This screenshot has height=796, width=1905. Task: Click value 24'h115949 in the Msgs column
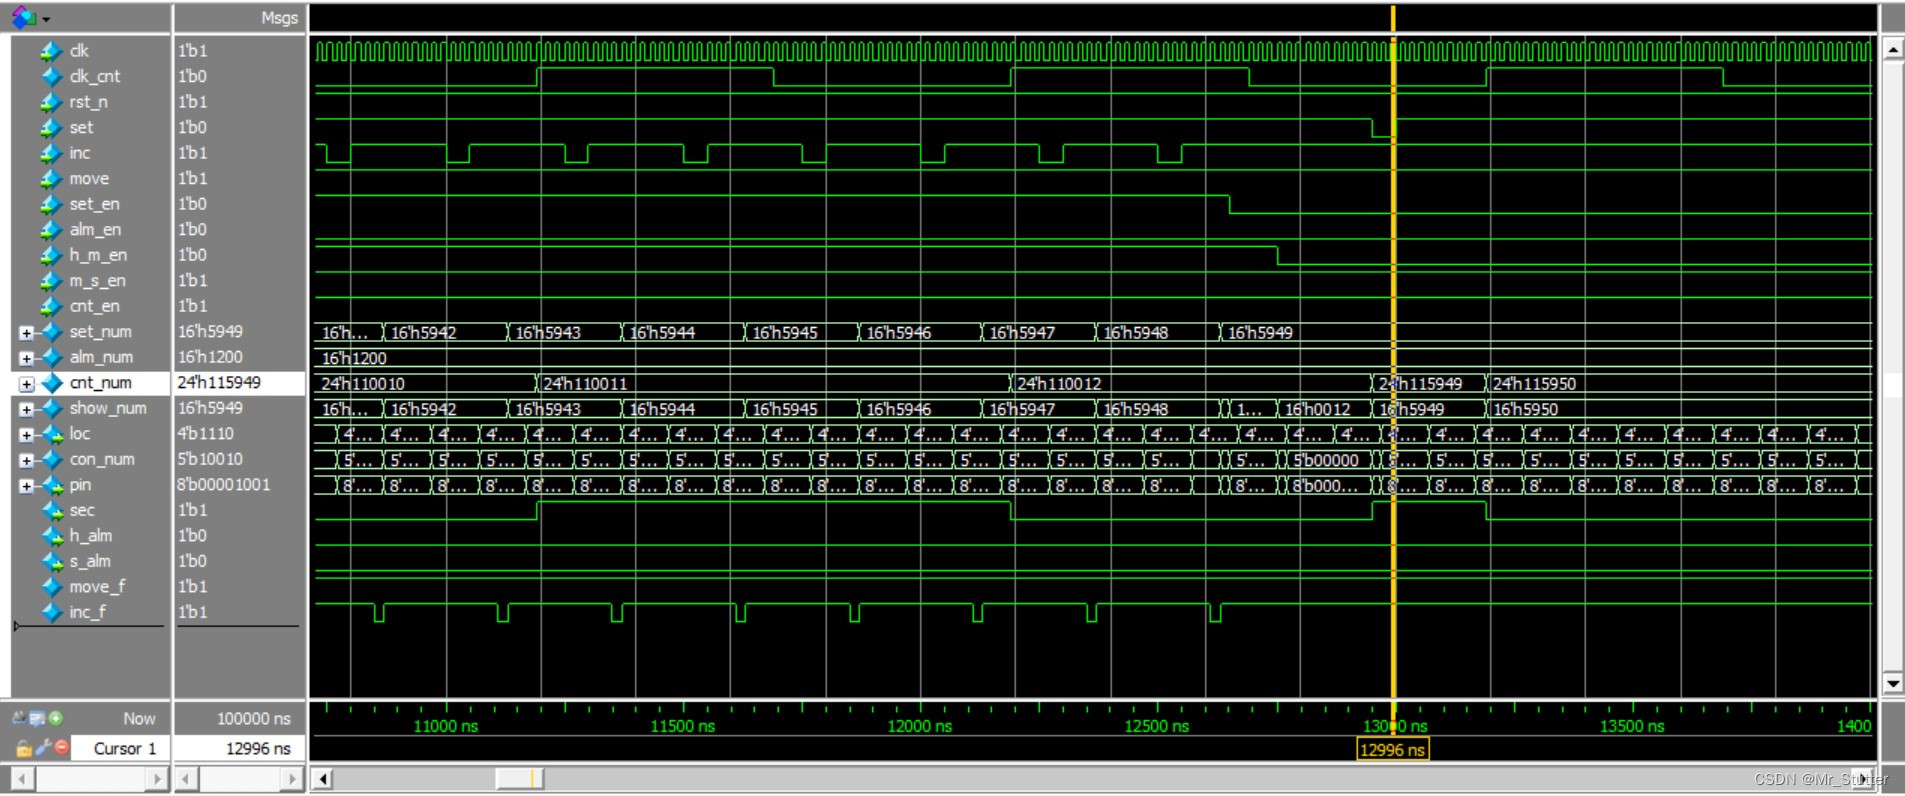coord(219,383)
